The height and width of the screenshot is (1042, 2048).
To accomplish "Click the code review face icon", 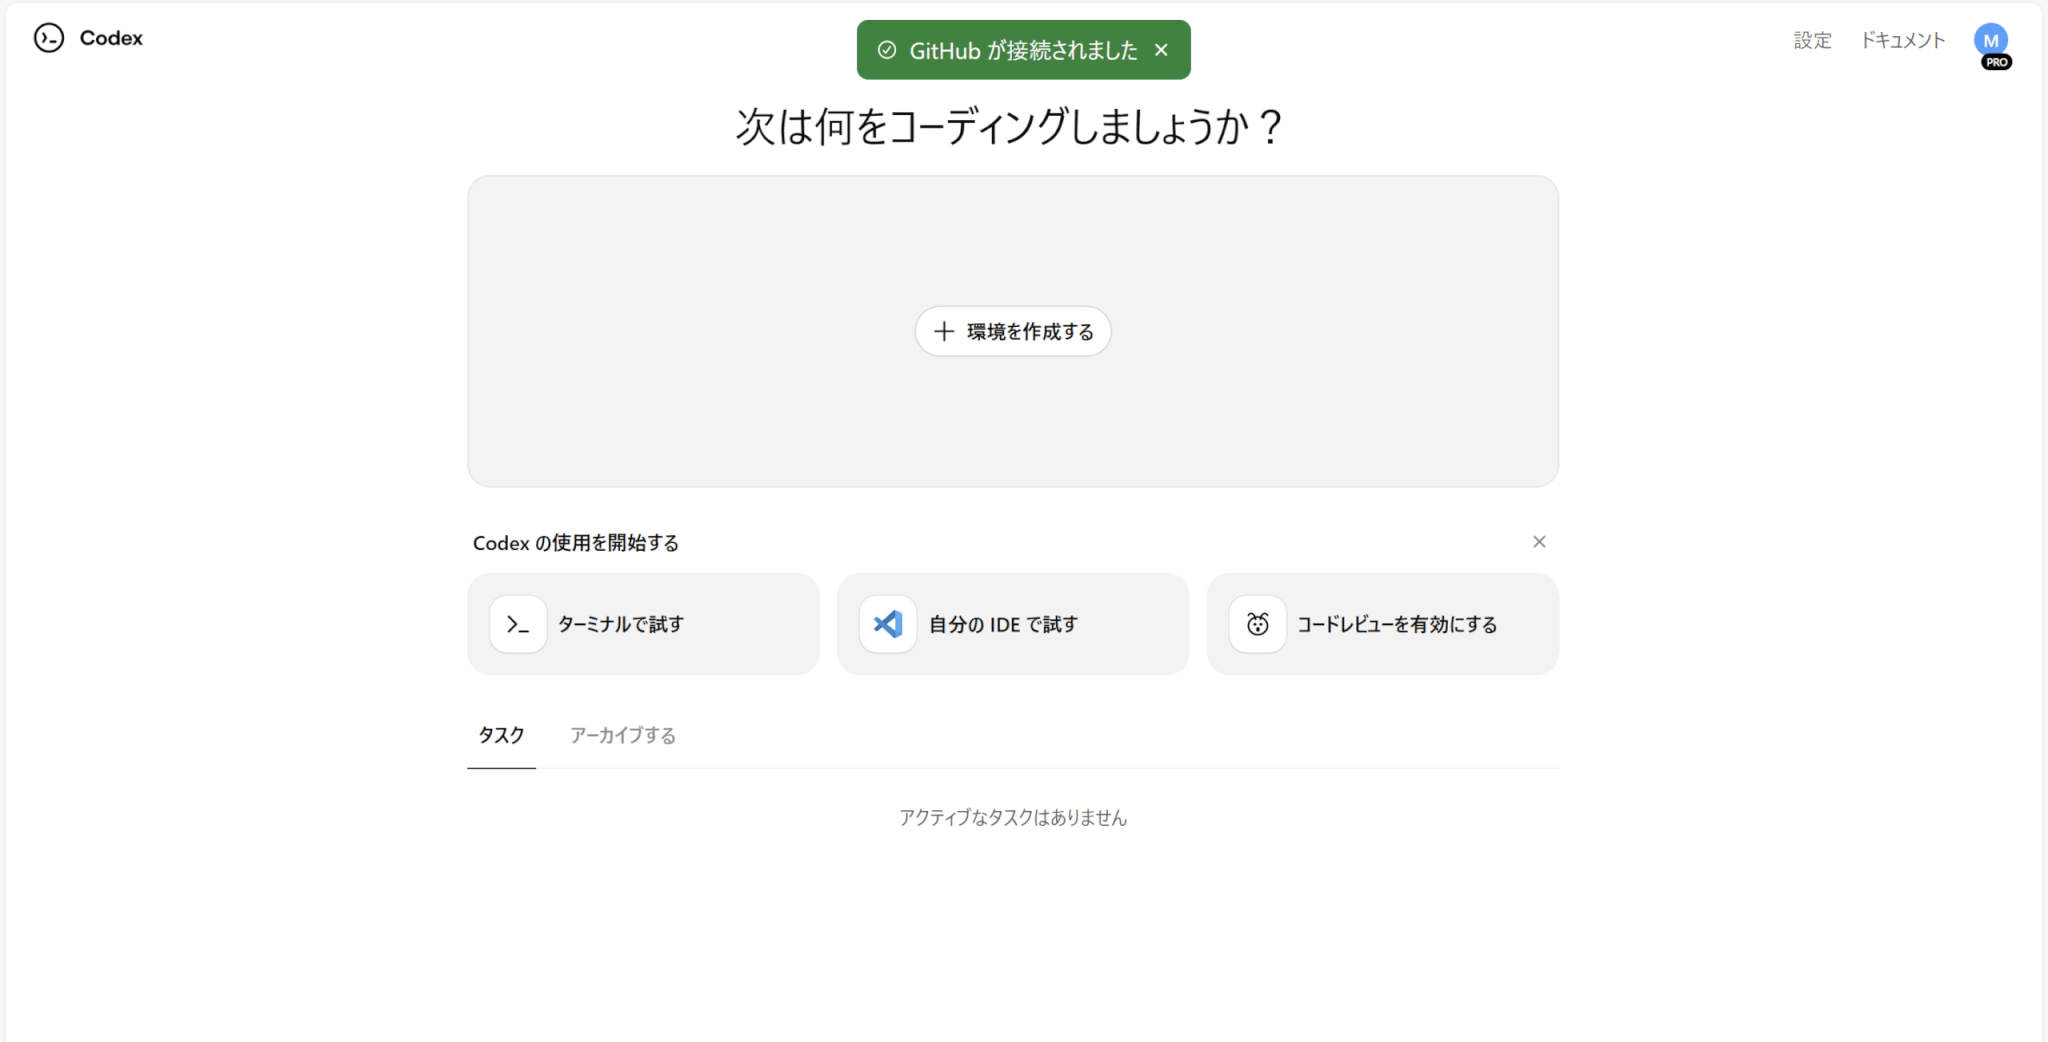I will pyautogui.click(x=1257, y=624).
